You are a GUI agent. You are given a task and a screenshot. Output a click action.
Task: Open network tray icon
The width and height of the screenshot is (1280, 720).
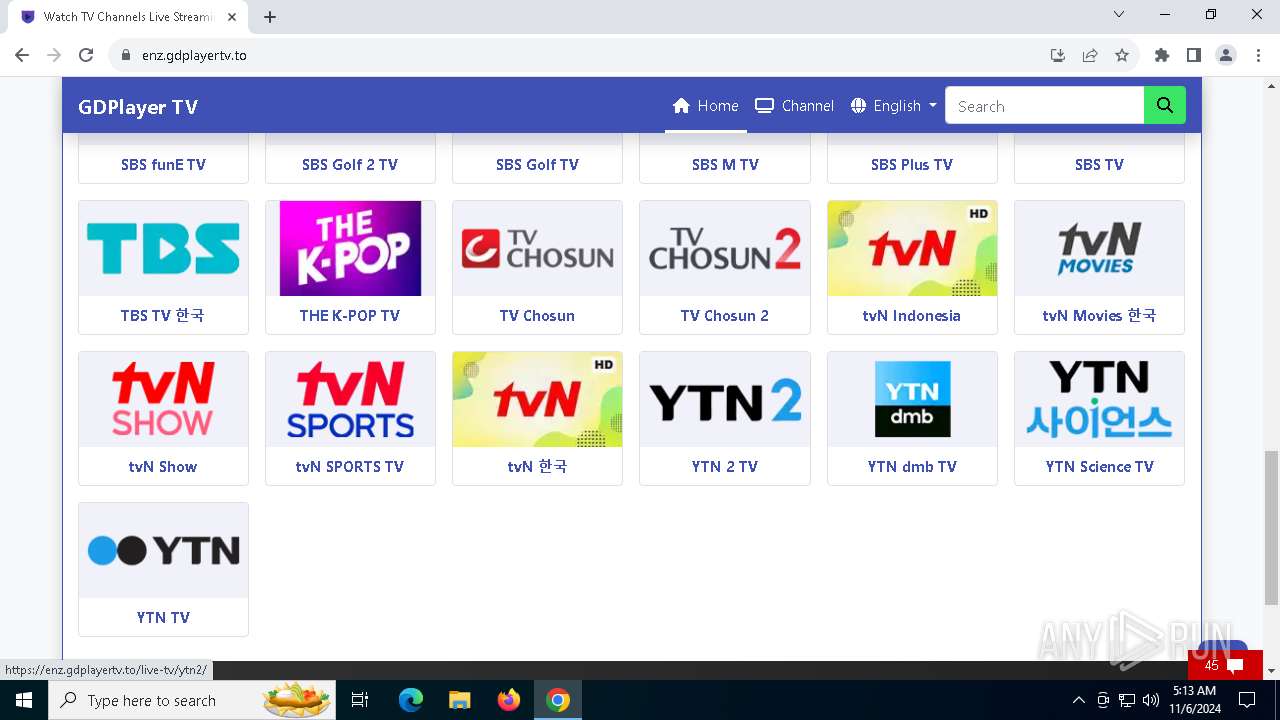pos(1127,700)
